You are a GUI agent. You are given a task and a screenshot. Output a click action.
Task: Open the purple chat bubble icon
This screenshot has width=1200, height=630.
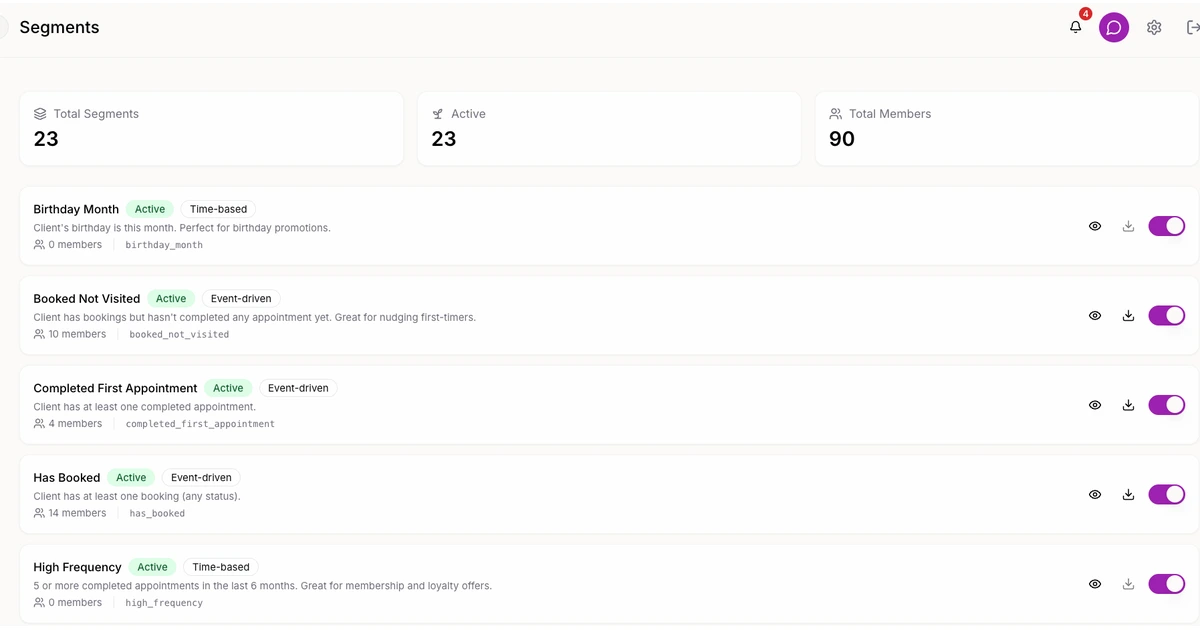[x=1113, y=28]
